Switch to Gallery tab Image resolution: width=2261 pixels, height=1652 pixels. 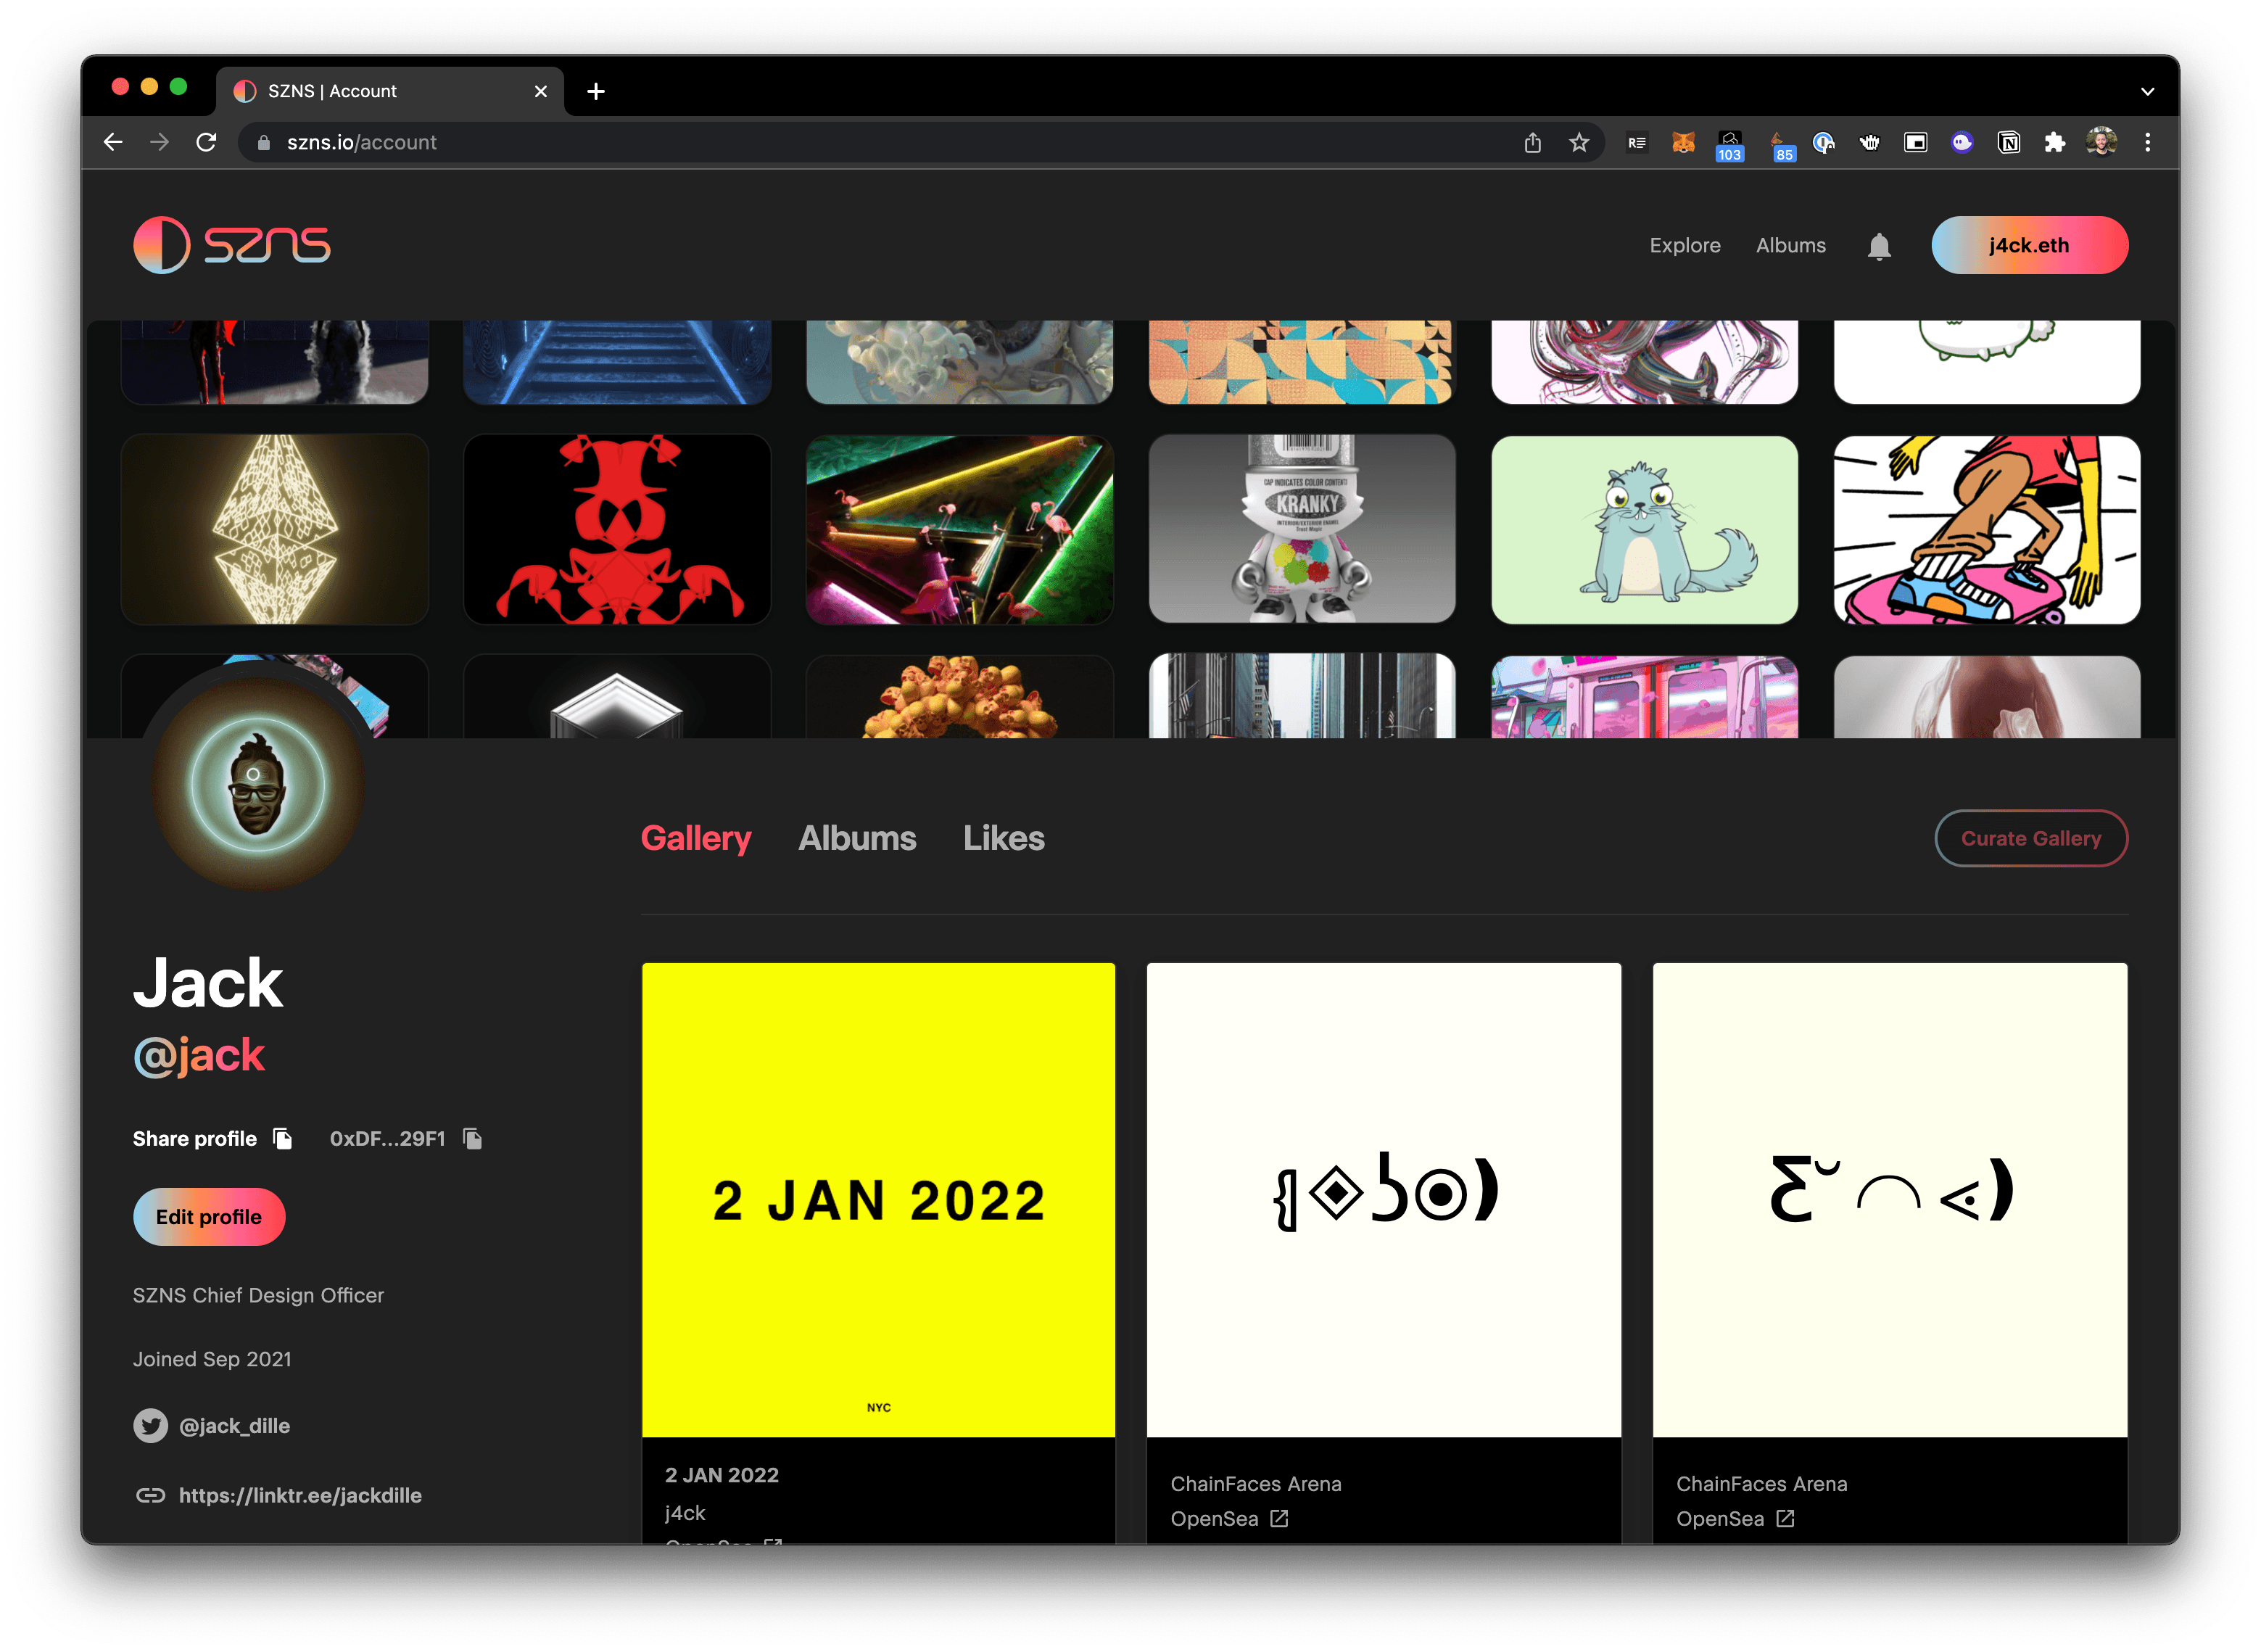(x=696, y=838)
